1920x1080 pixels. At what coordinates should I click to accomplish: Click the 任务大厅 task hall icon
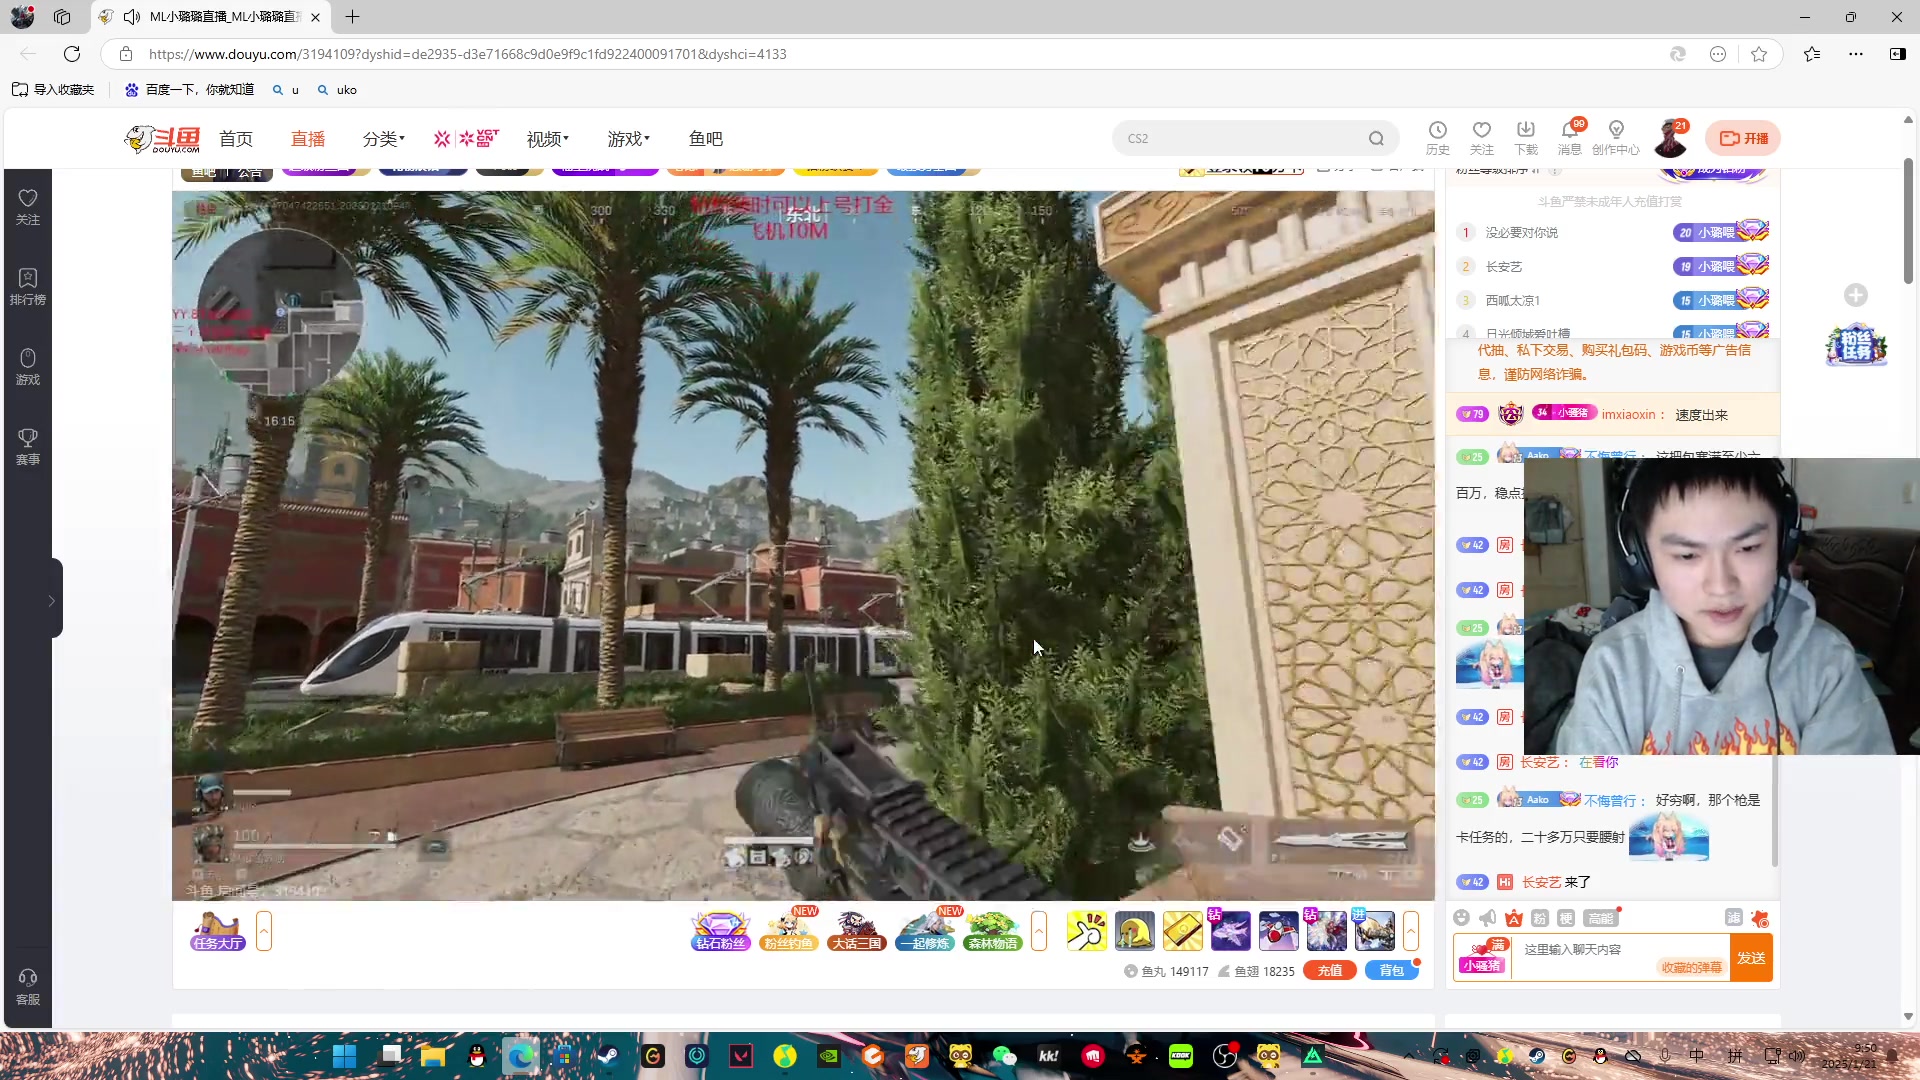[x=218, y=931]
